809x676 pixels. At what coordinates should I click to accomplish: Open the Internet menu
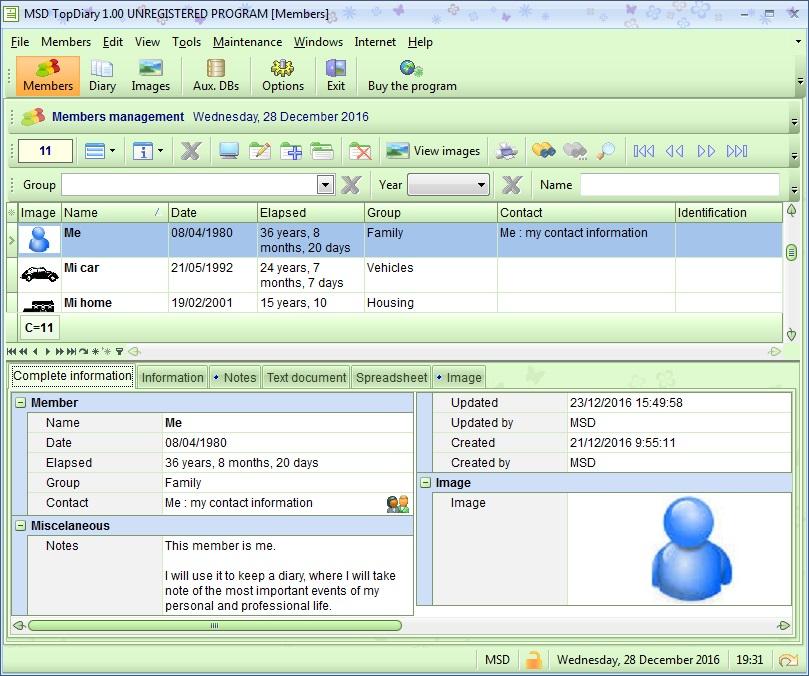[x=375, y=42]
